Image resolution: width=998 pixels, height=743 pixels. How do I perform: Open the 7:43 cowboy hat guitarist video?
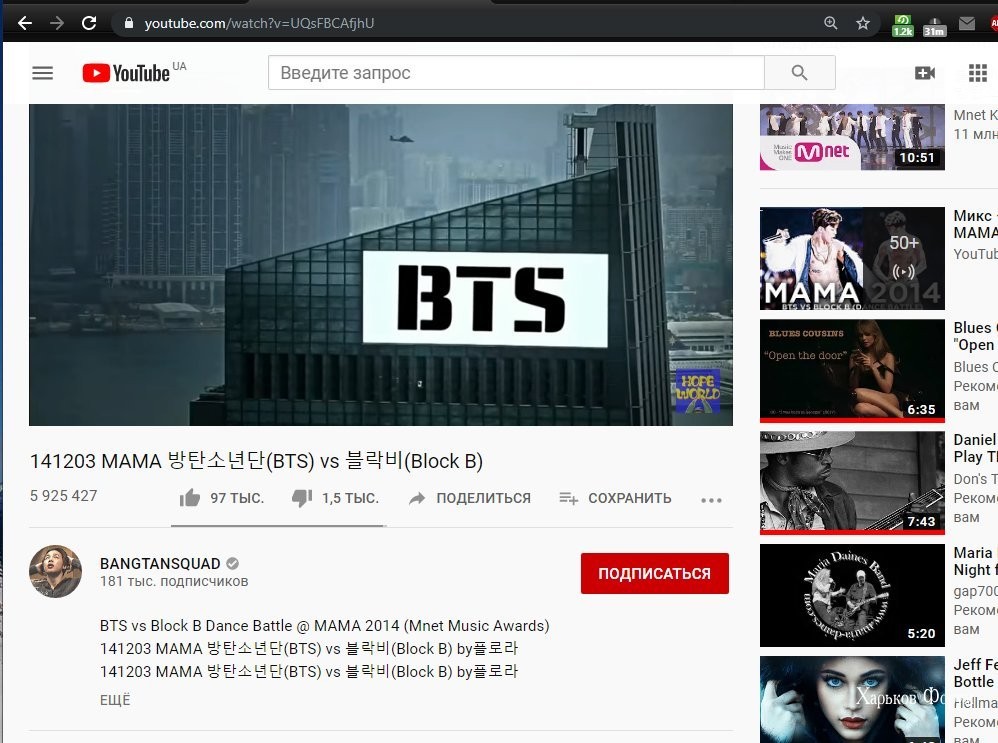click(852, 483)
